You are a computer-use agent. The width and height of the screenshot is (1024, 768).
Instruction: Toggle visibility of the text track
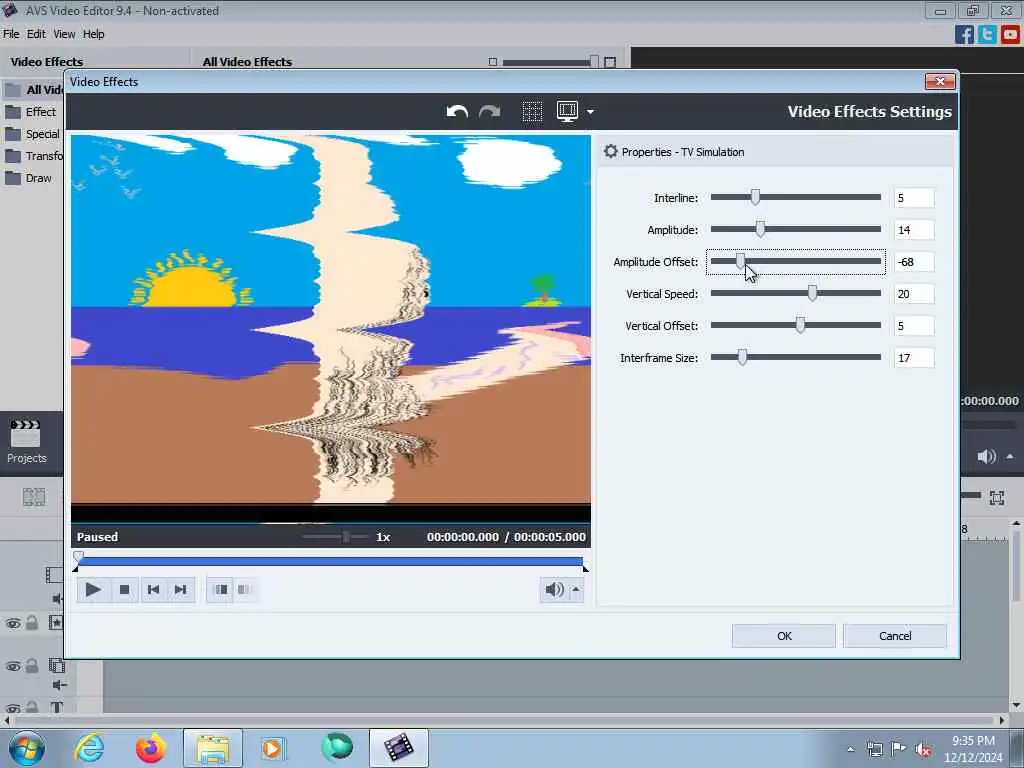click(x=12, y=708)
